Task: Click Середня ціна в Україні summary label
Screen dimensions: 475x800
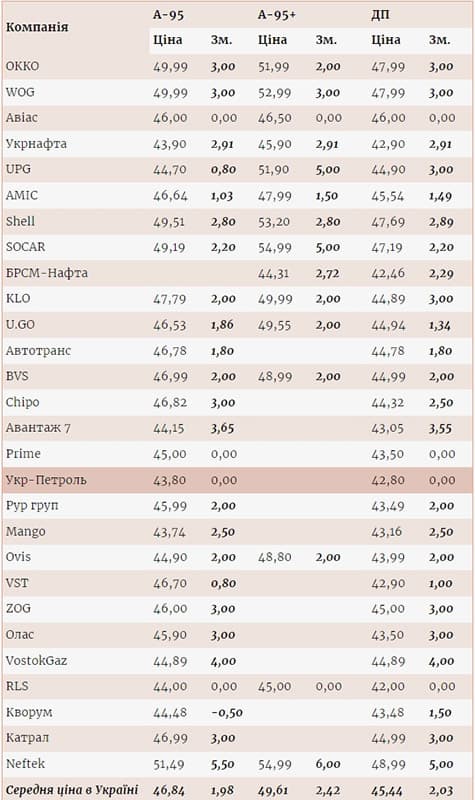Action: pos(72,790)
